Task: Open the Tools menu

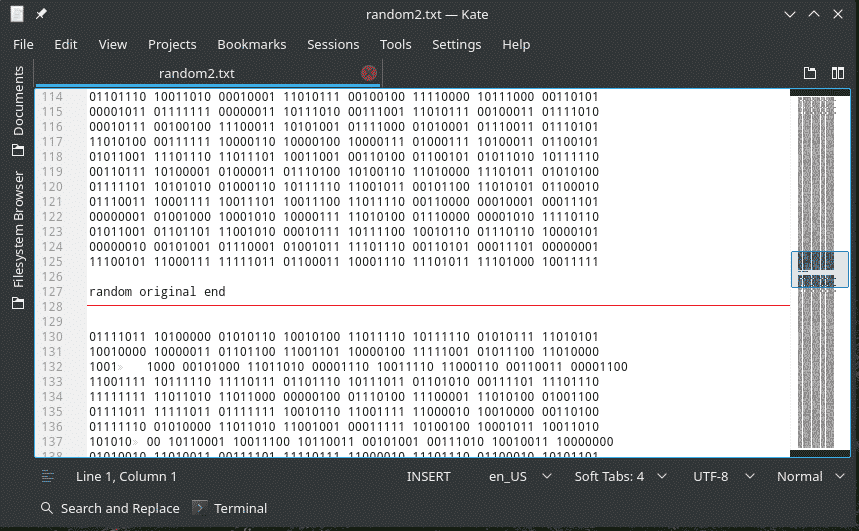Action: pos(396,44)
